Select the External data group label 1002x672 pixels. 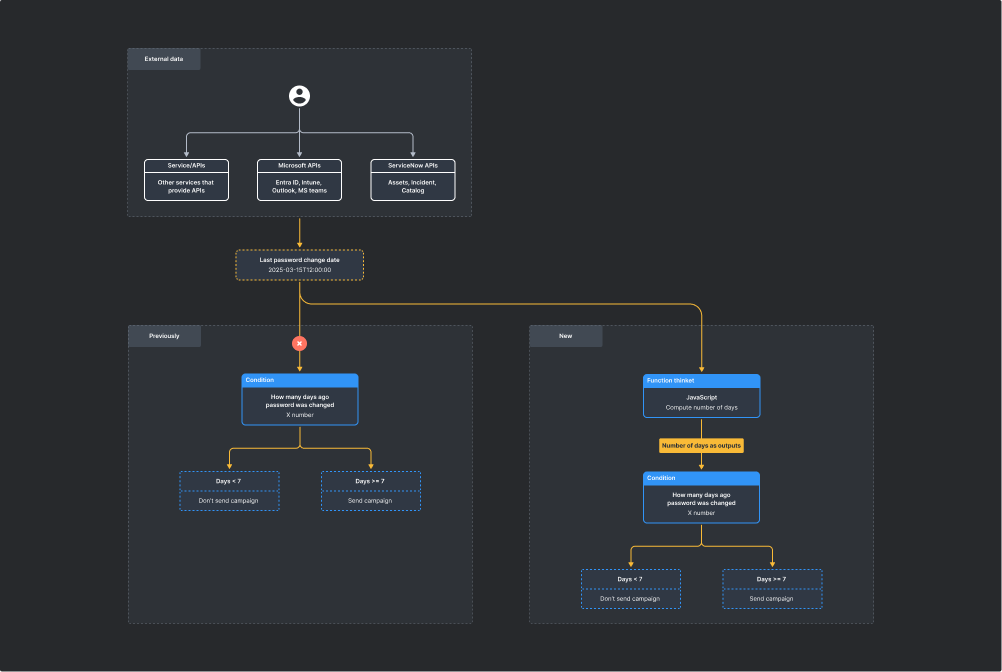click(163, 59)
